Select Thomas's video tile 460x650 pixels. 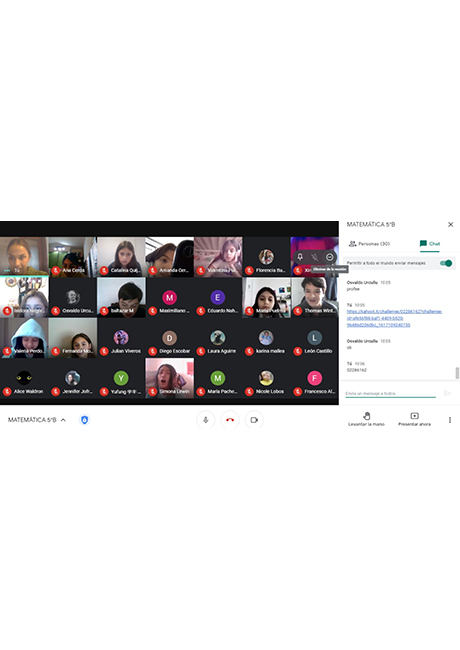pyautogui.click(x=315, y=297)
